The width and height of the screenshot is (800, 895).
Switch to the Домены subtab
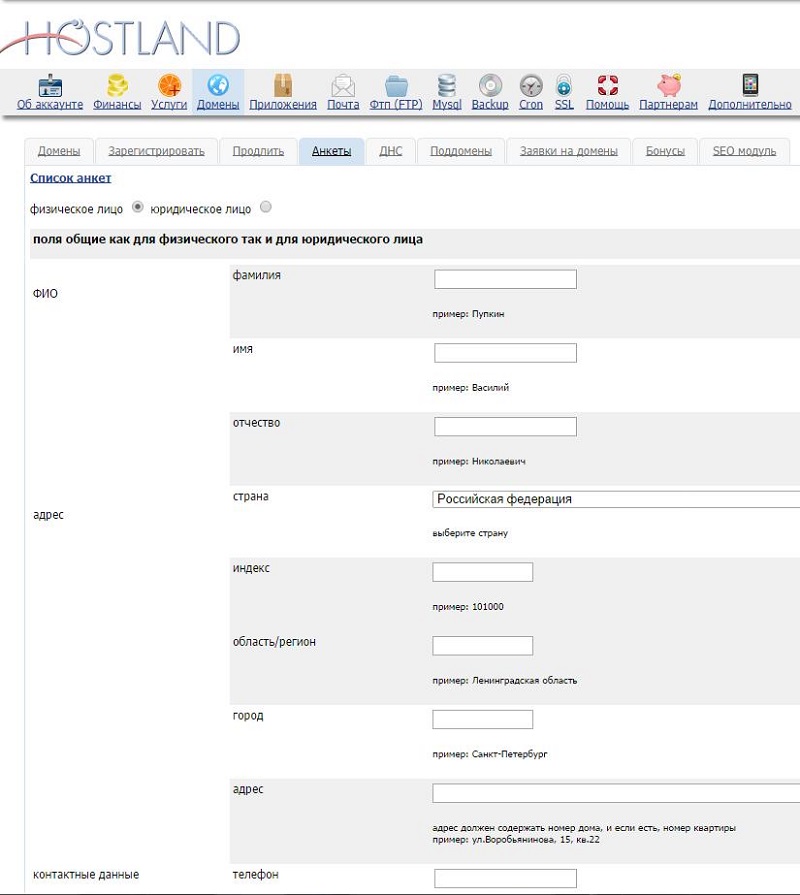point(59,151)
